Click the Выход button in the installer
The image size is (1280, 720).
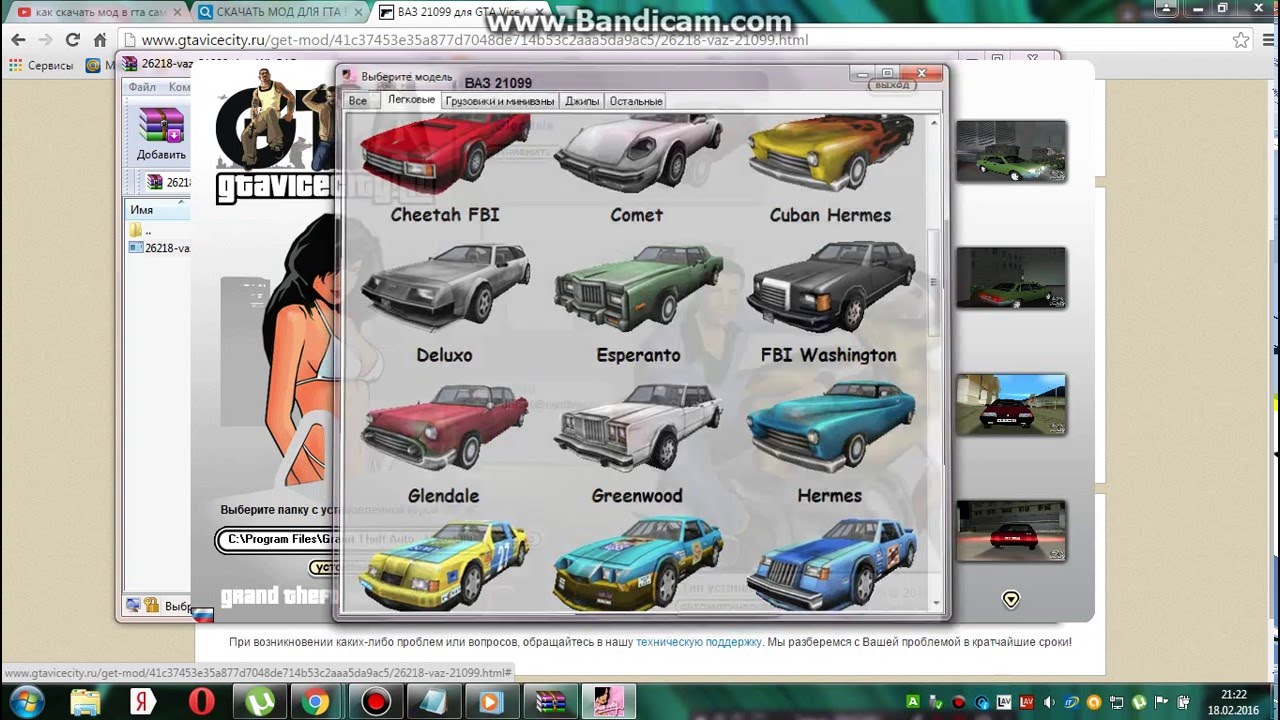click(x=892, y=85)
